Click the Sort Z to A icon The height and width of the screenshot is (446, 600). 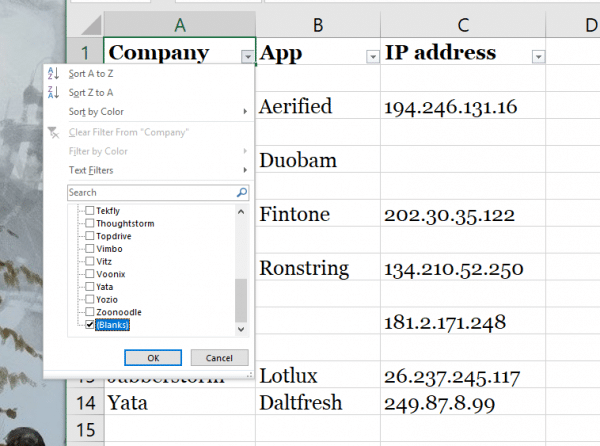point(54,92)
